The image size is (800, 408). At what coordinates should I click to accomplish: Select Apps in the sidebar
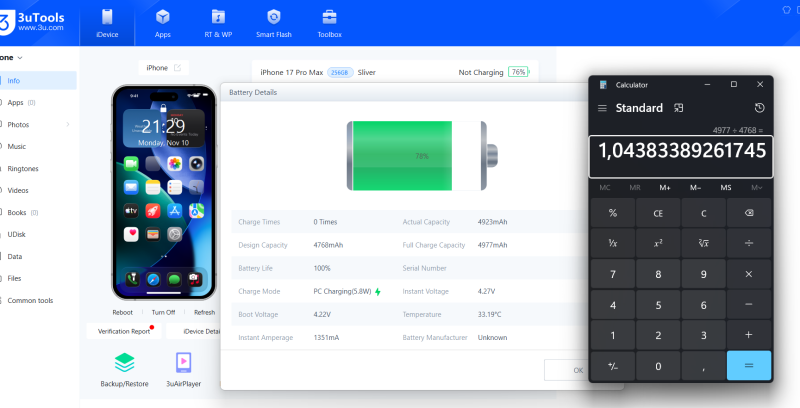[x=15, y=103]
